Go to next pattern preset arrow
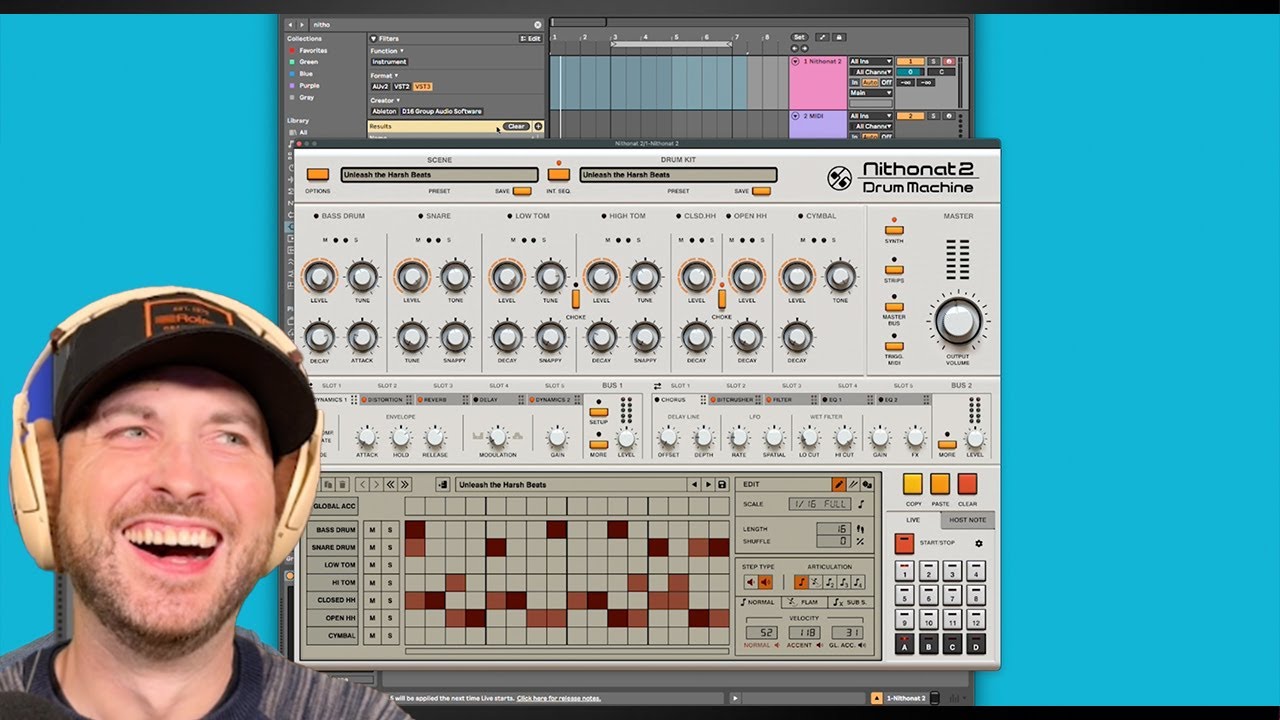This screenshot has height=720, width=1280. tap(708, 484)
